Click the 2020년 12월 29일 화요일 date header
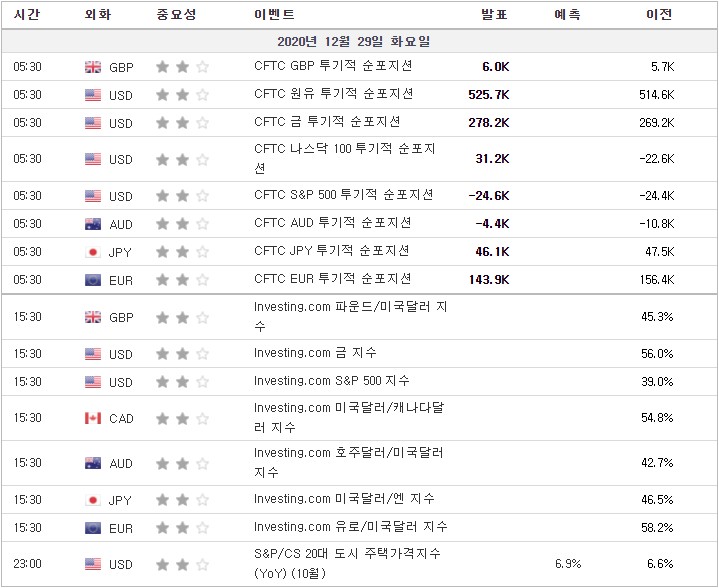 coord(354,42)
